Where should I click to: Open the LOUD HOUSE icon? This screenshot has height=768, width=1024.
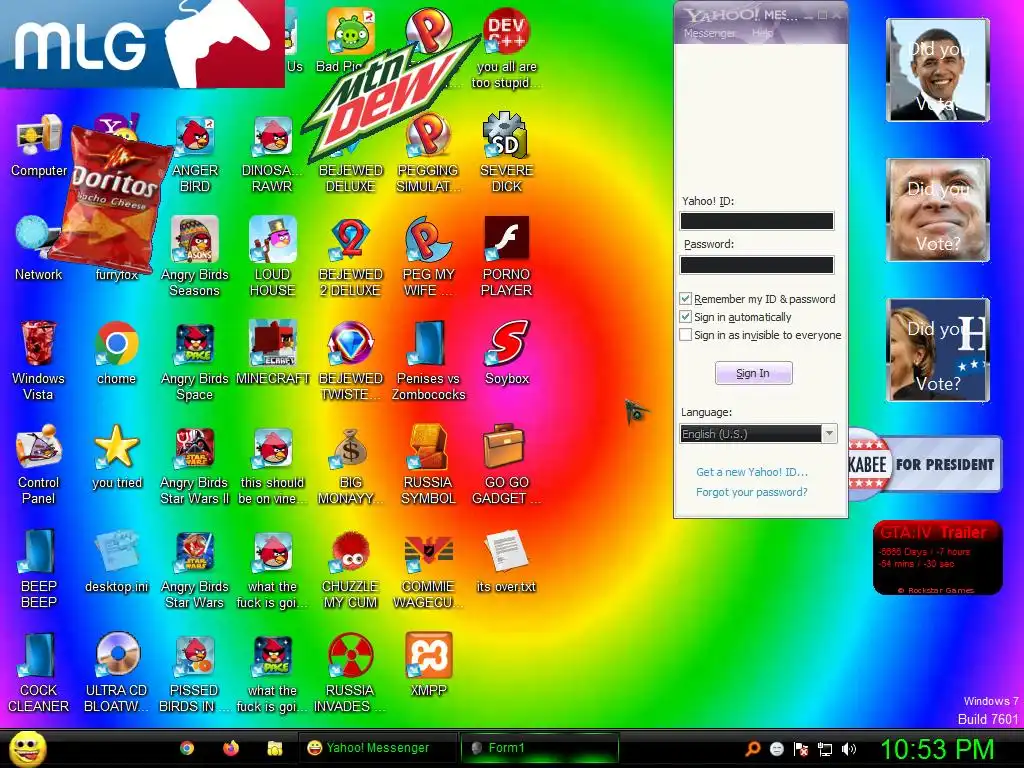coord(272,256)
